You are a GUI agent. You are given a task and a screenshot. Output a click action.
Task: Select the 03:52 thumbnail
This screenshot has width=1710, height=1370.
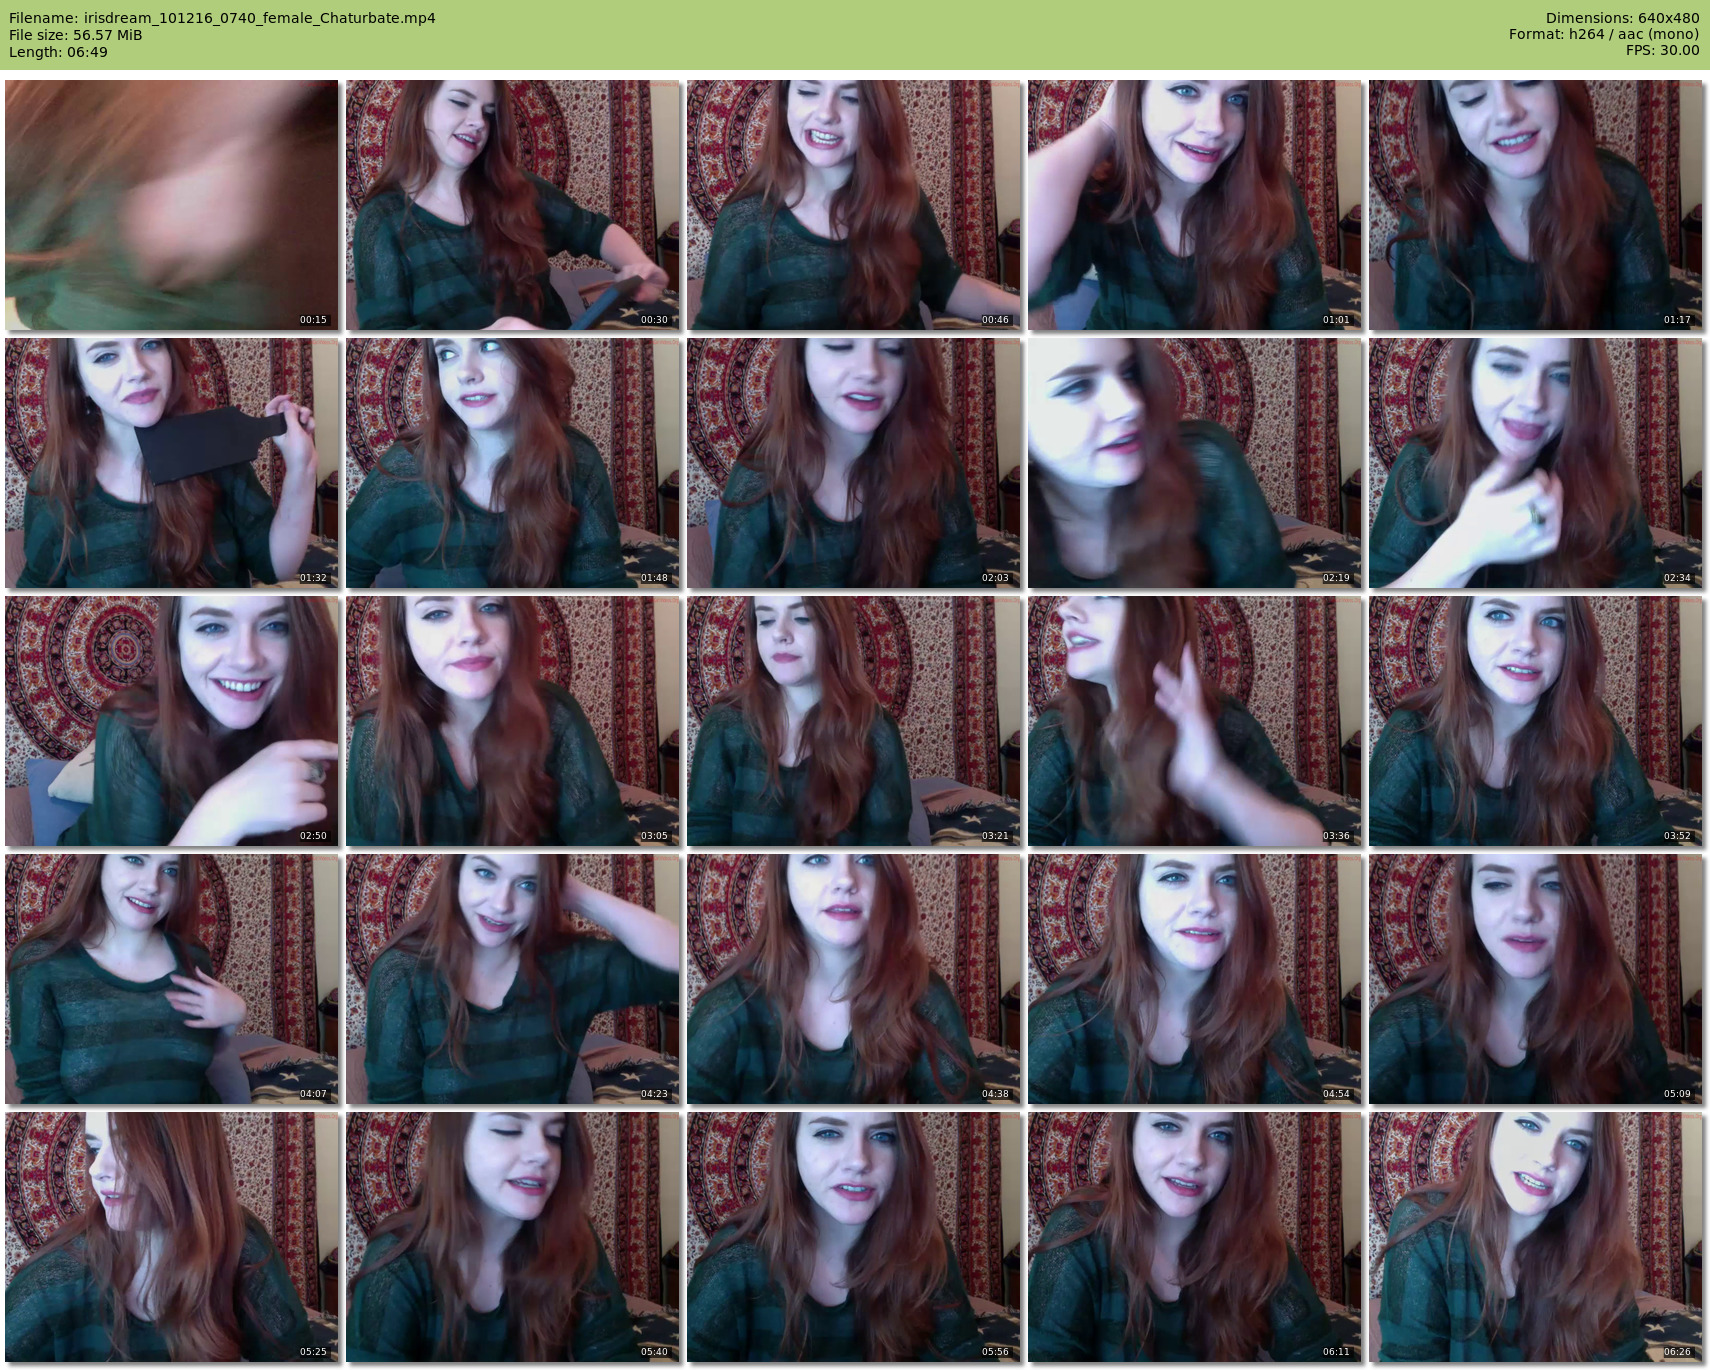click(1536, 721)
